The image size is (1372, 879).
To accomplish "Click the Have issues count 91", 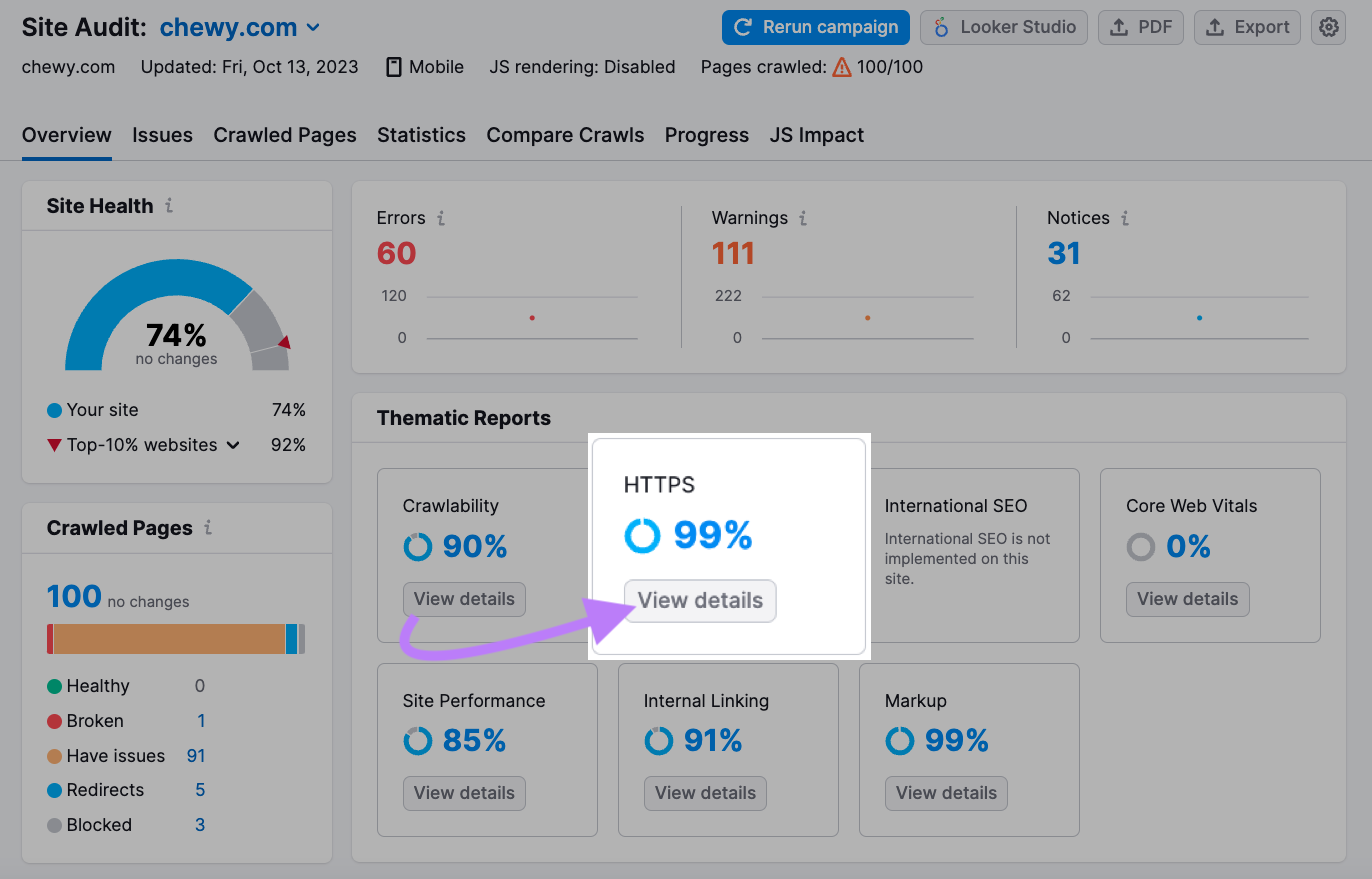I will (x=196, y=756).
